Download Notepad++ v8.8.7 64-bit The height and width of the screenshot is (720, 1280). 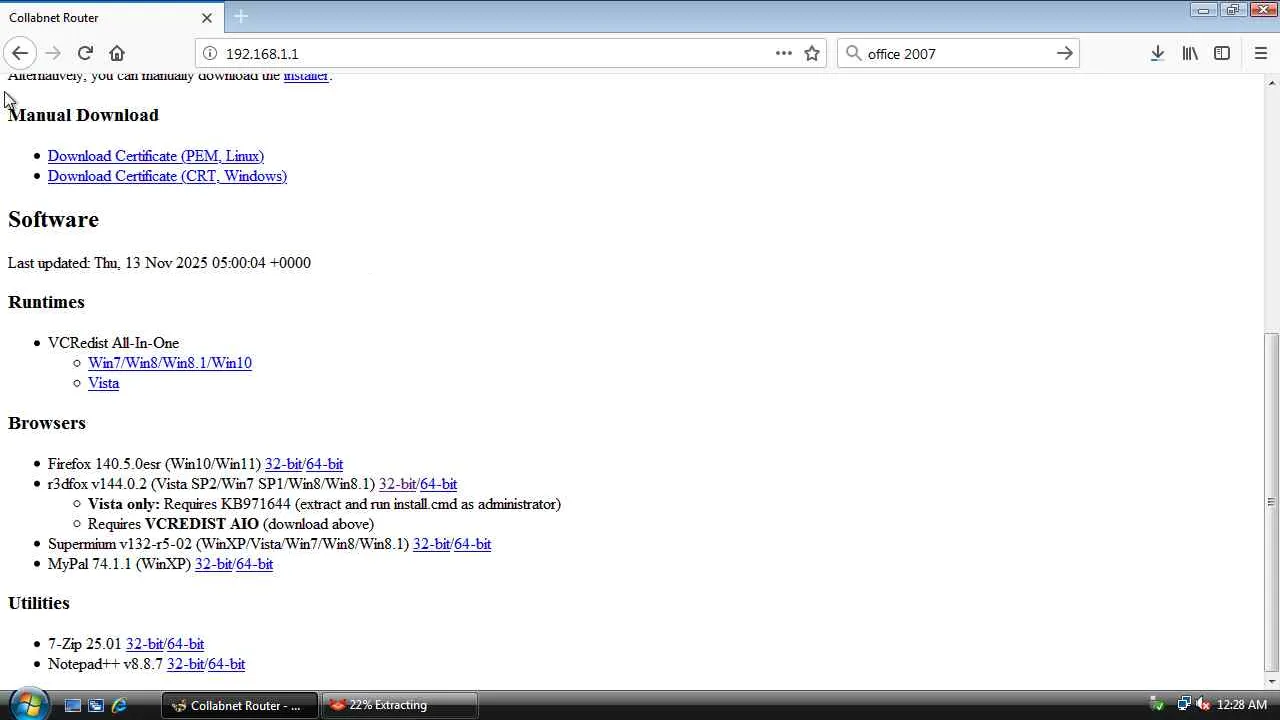[x=227, y=664]
